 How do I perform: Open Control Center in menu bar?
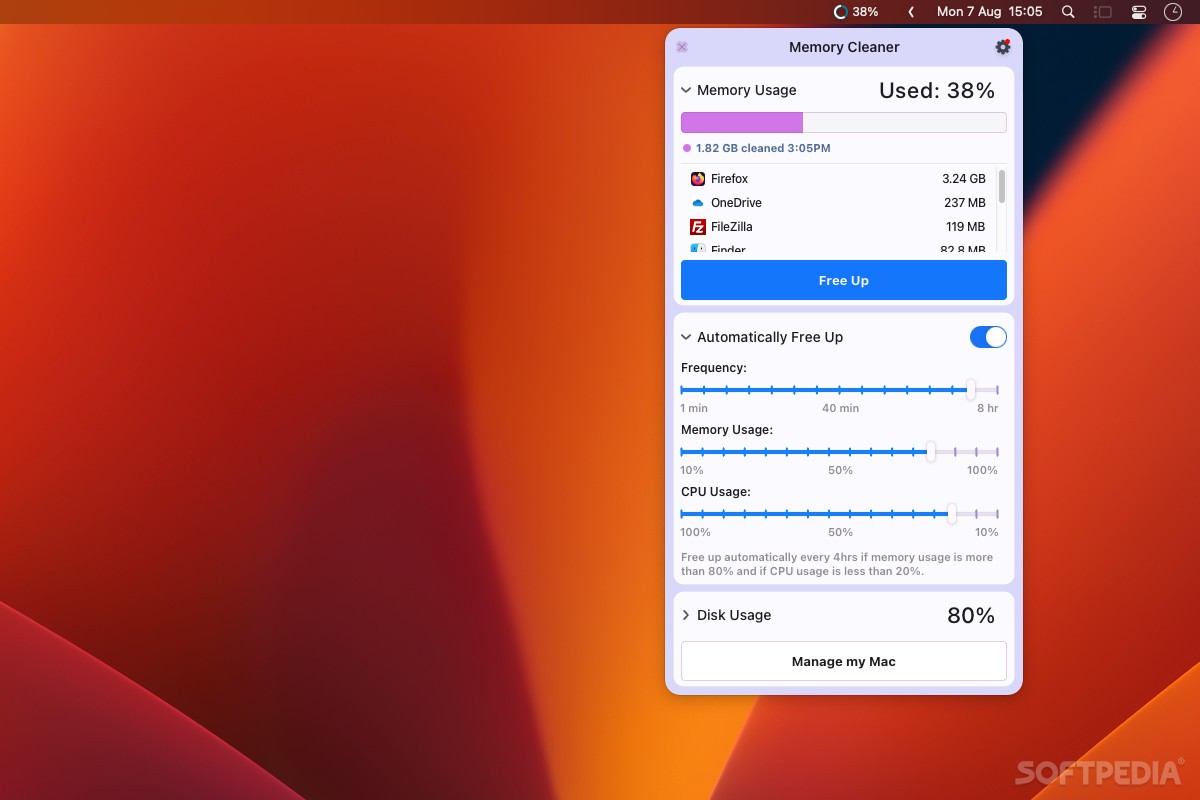(x=1139, y=12)
